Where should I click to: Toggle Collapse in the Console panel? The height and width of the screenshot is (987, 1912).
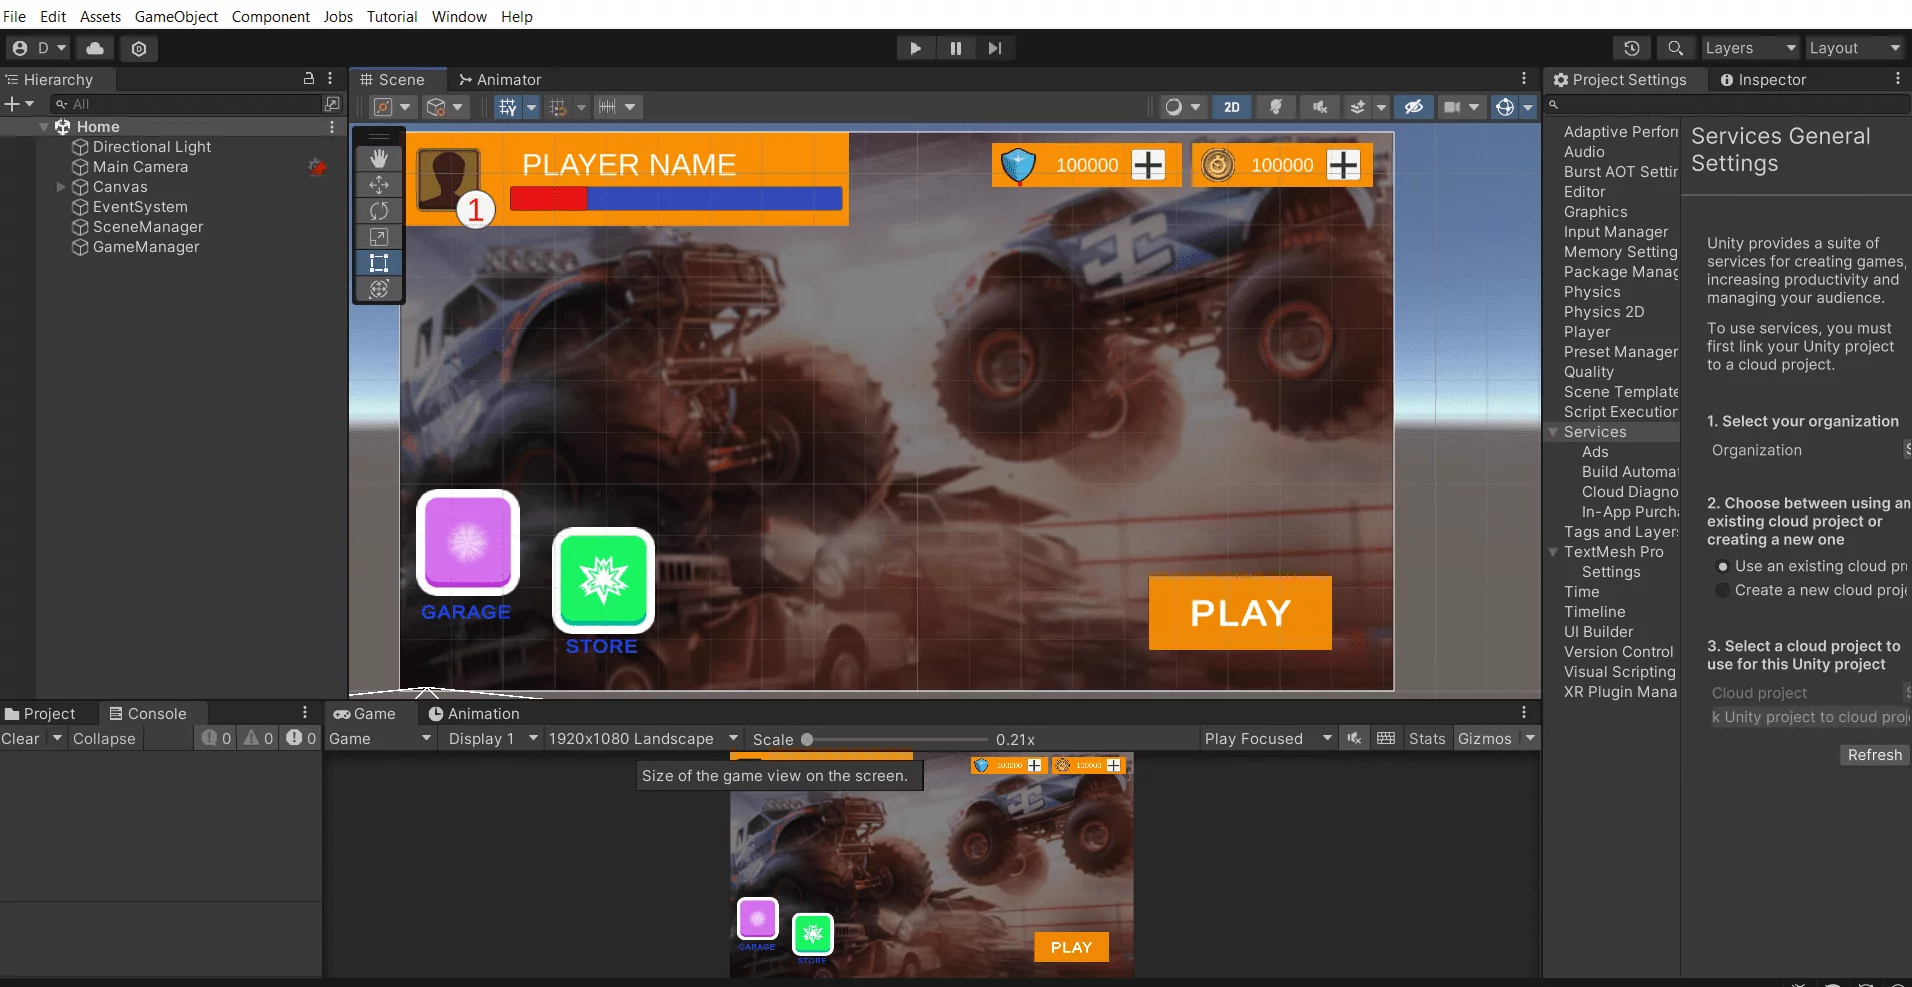click(x=104, y=739)
